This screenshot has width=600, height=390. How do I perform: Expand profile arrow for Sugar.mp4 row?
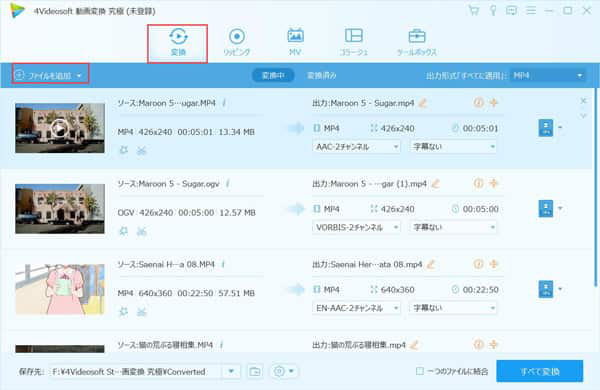[560, 127]
